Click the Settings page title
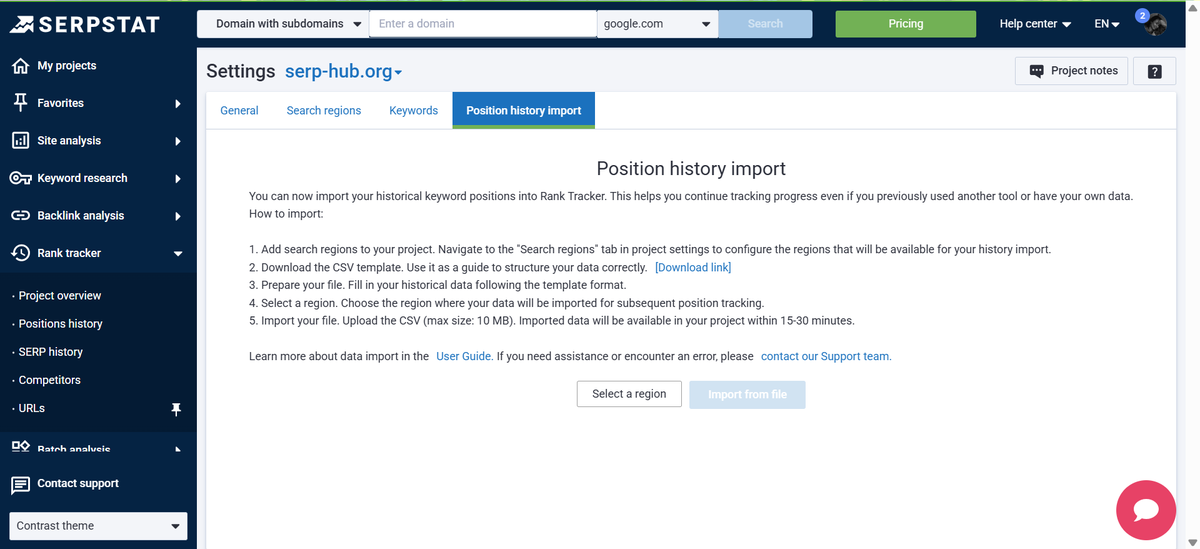 tap(240, 72)
